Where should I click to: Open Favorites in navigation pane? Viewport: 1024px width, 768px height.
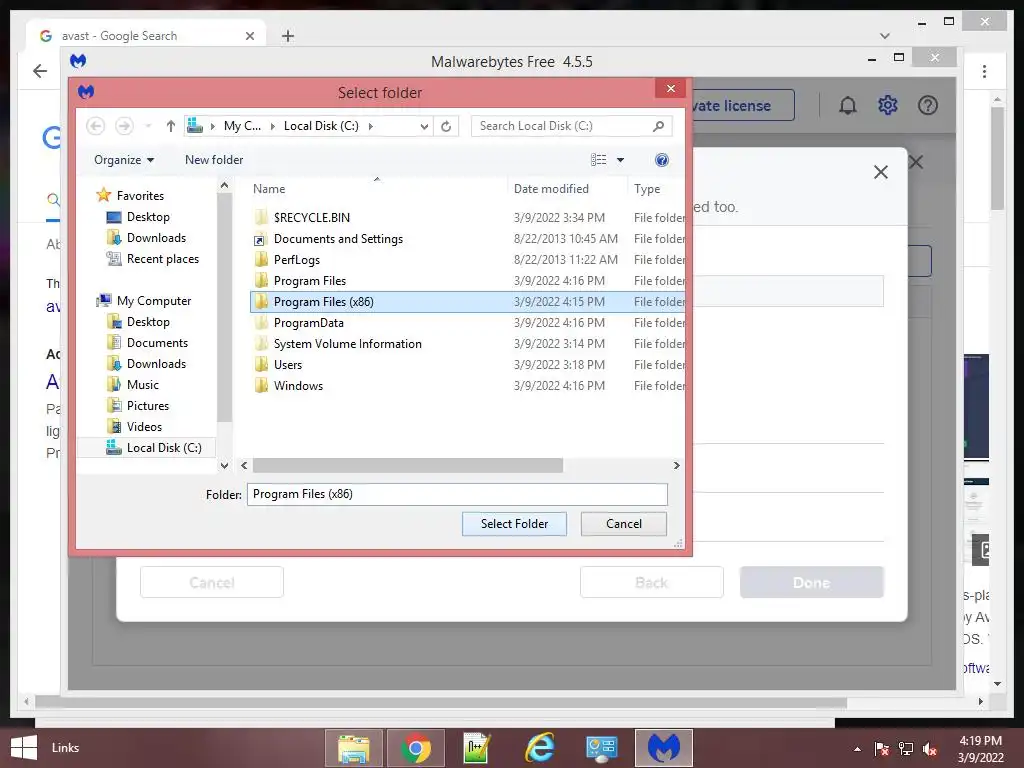click(x=140, y=196)
